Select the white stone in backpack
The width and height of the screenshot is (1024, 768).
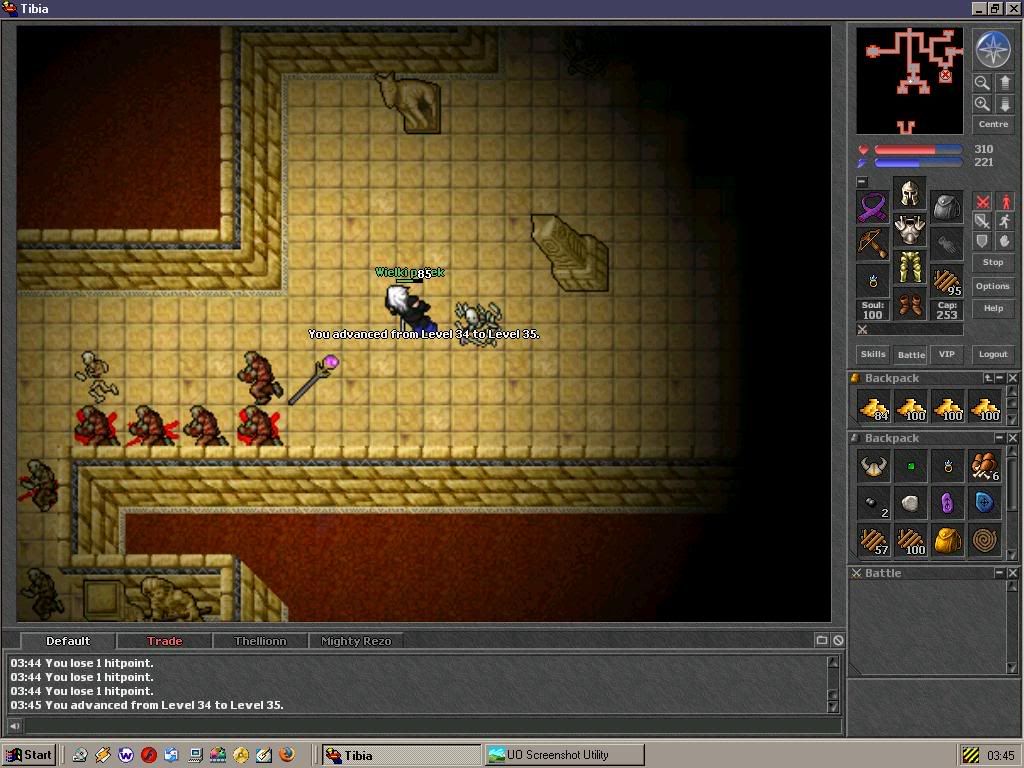tap(910, 503)
